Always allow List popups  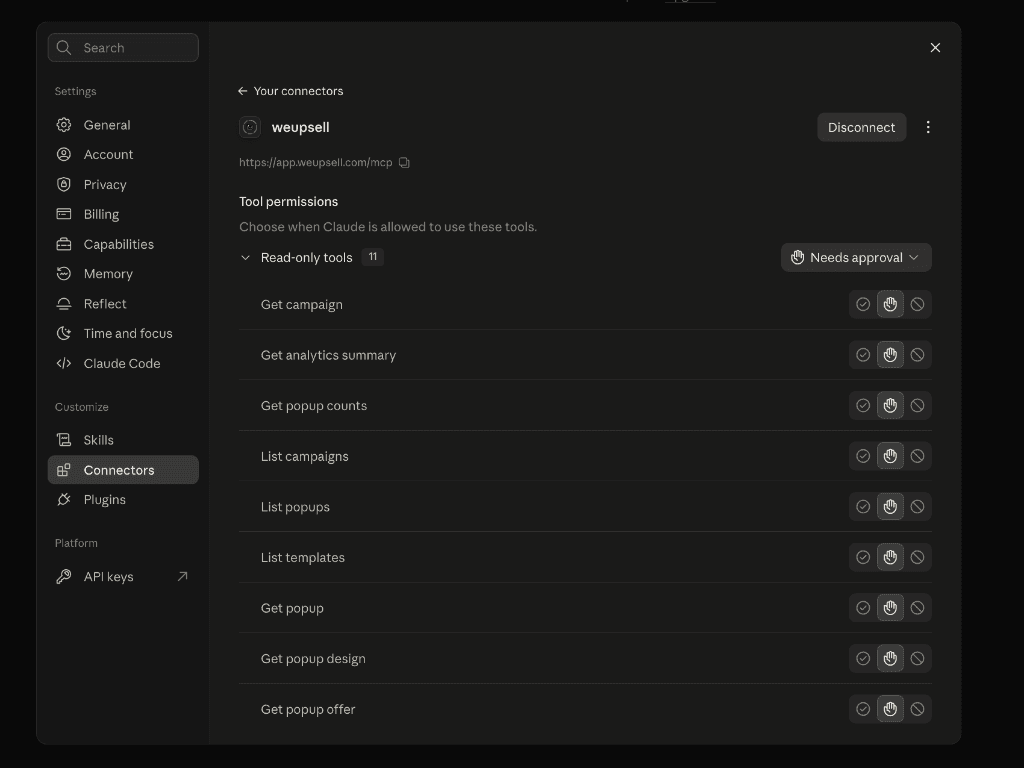pos(863,507)
